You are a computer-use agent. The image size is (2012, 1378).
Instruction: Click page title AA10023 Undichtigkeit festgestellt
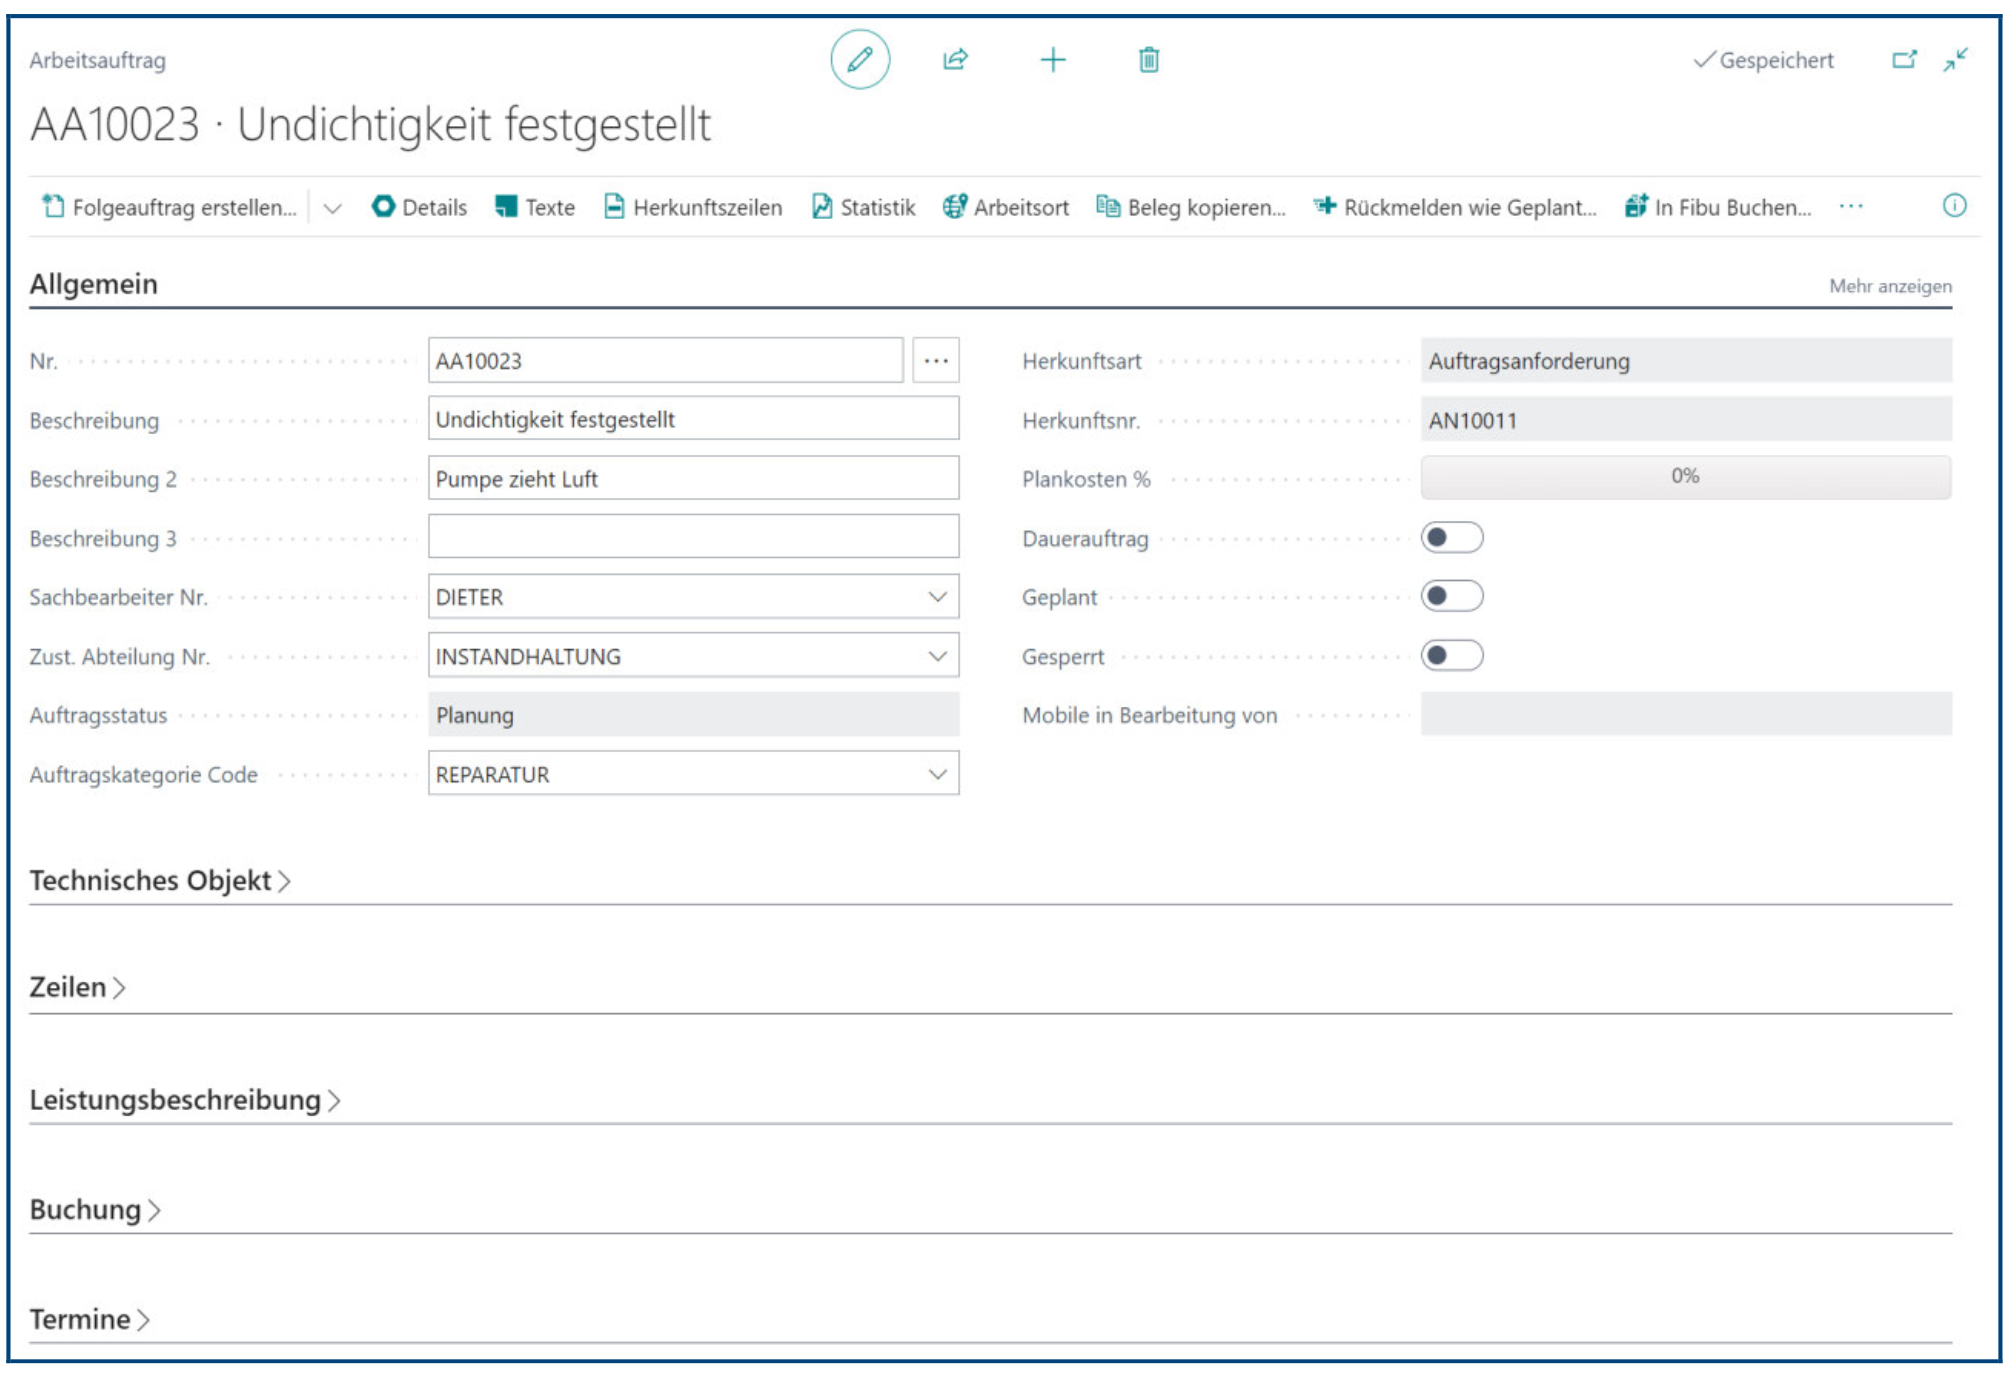tap(370, 125)
